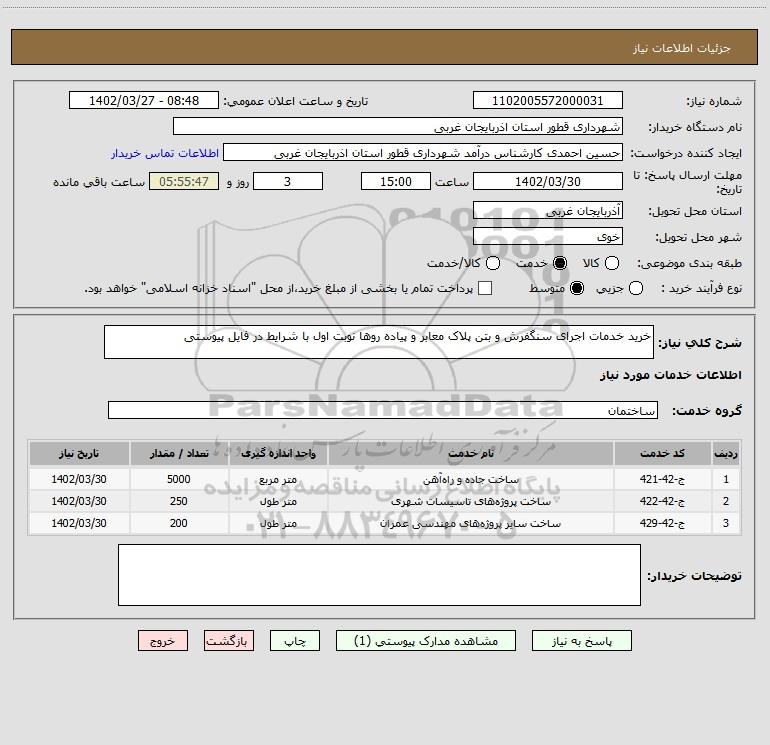
Task: Select the خدمت radio button
Action: click(x=559, y=263)
